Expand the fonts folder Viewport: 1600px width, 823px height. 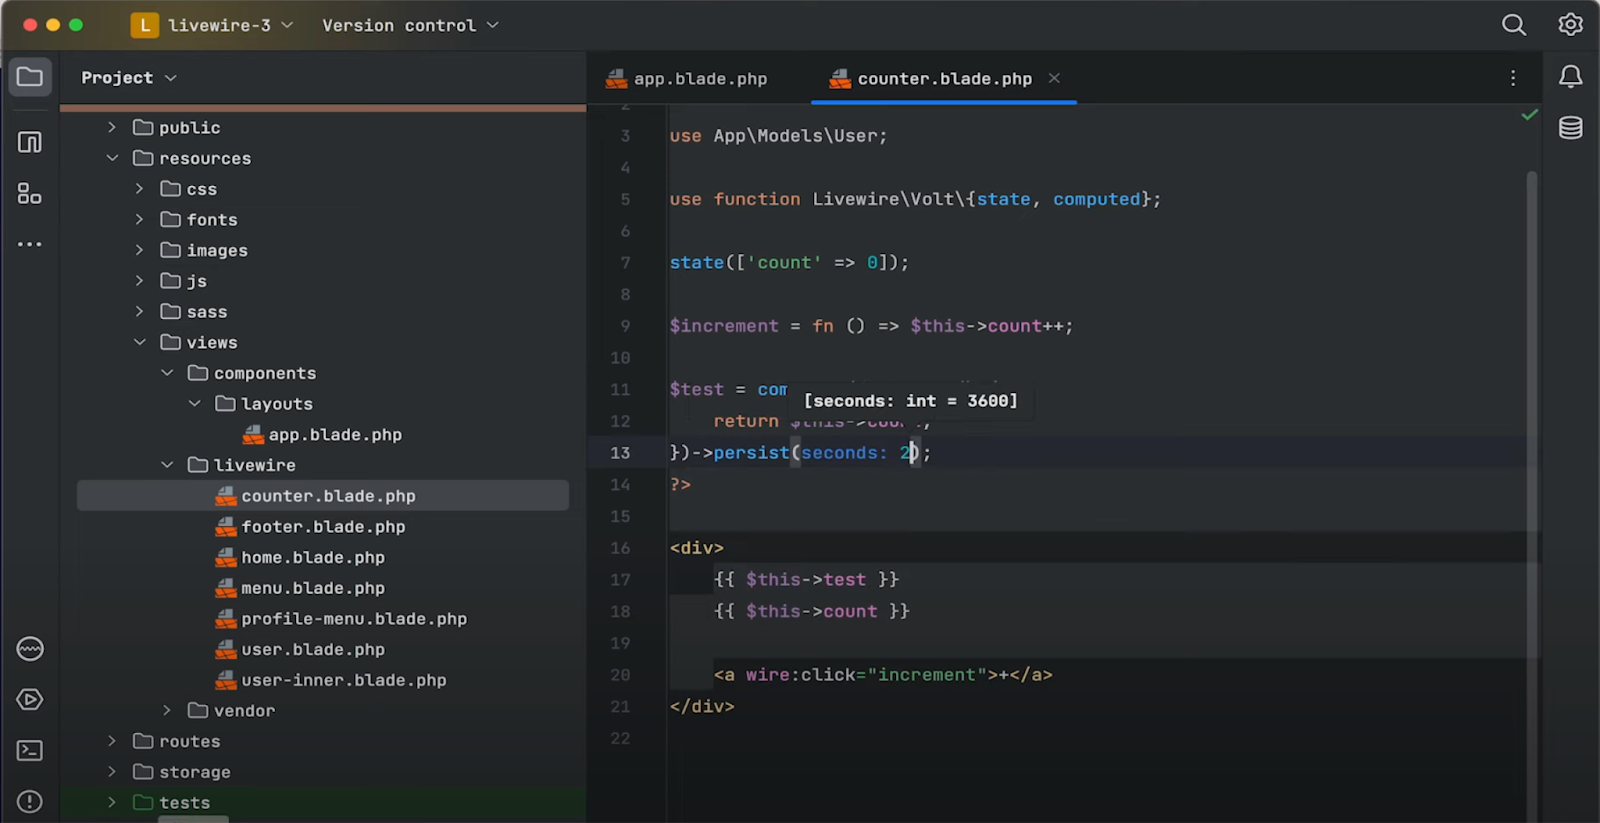click(140, 219)
